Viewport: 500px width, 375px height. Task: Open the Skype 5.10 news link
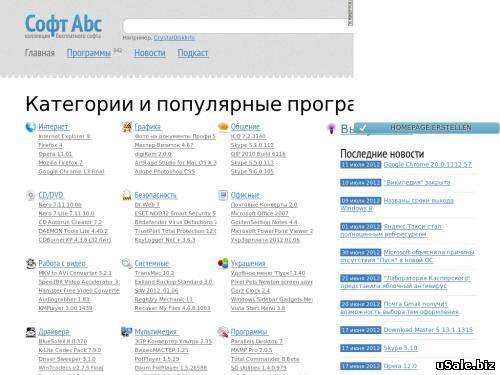[400, 348]
